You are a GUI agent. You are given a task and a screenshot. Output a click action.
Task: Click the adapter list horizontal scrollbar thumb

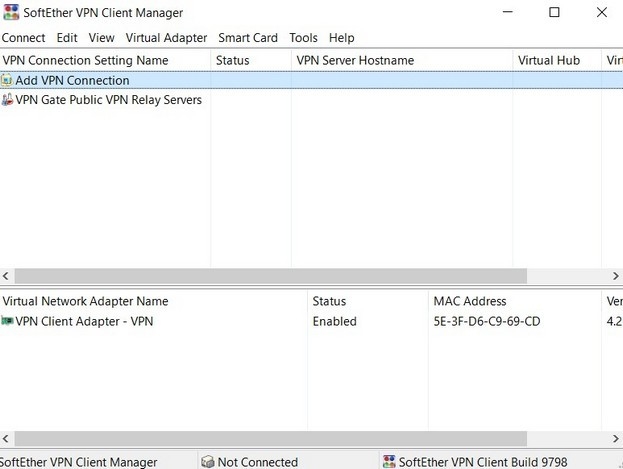tap(271, 439)
